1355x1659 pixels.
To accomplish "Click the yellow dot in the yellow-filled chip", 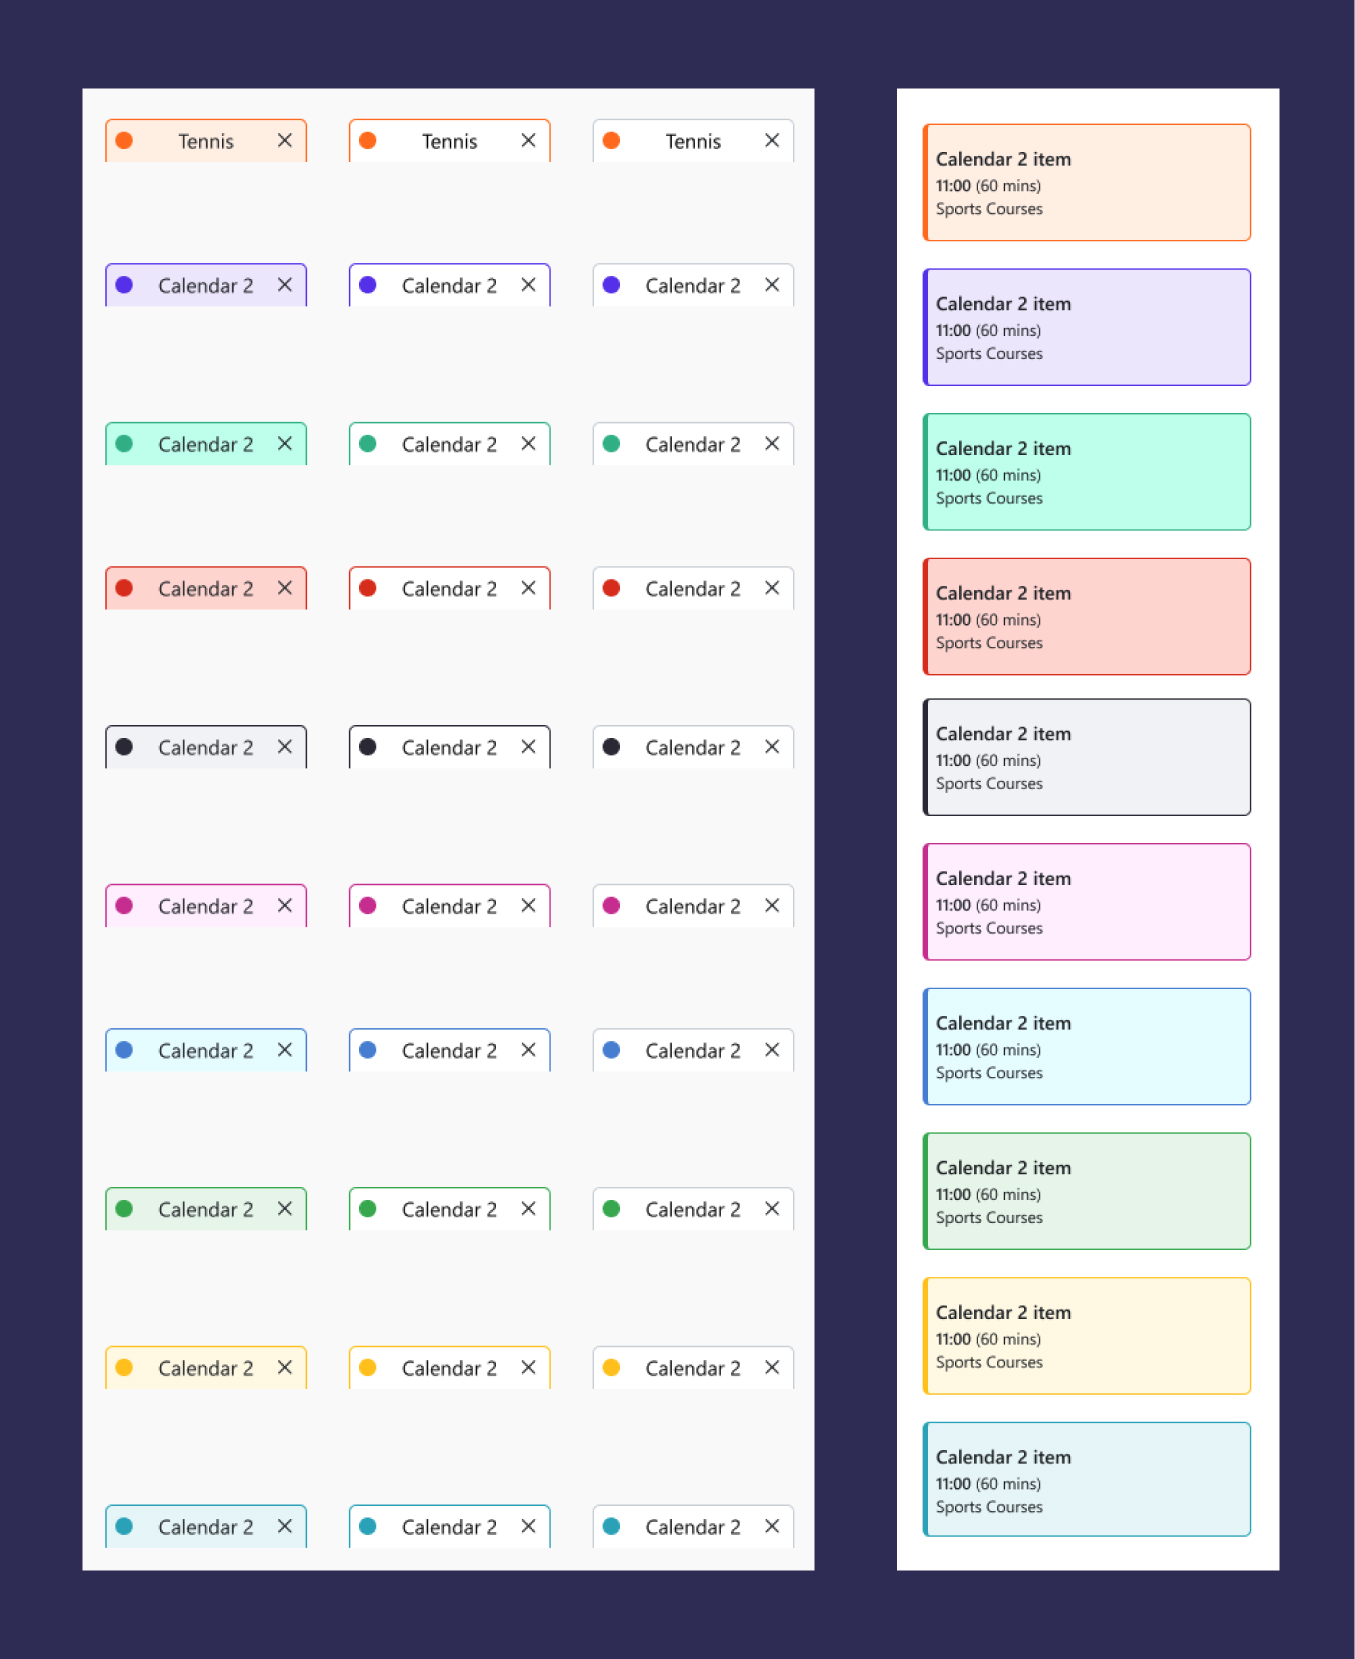I will 124,1367.
